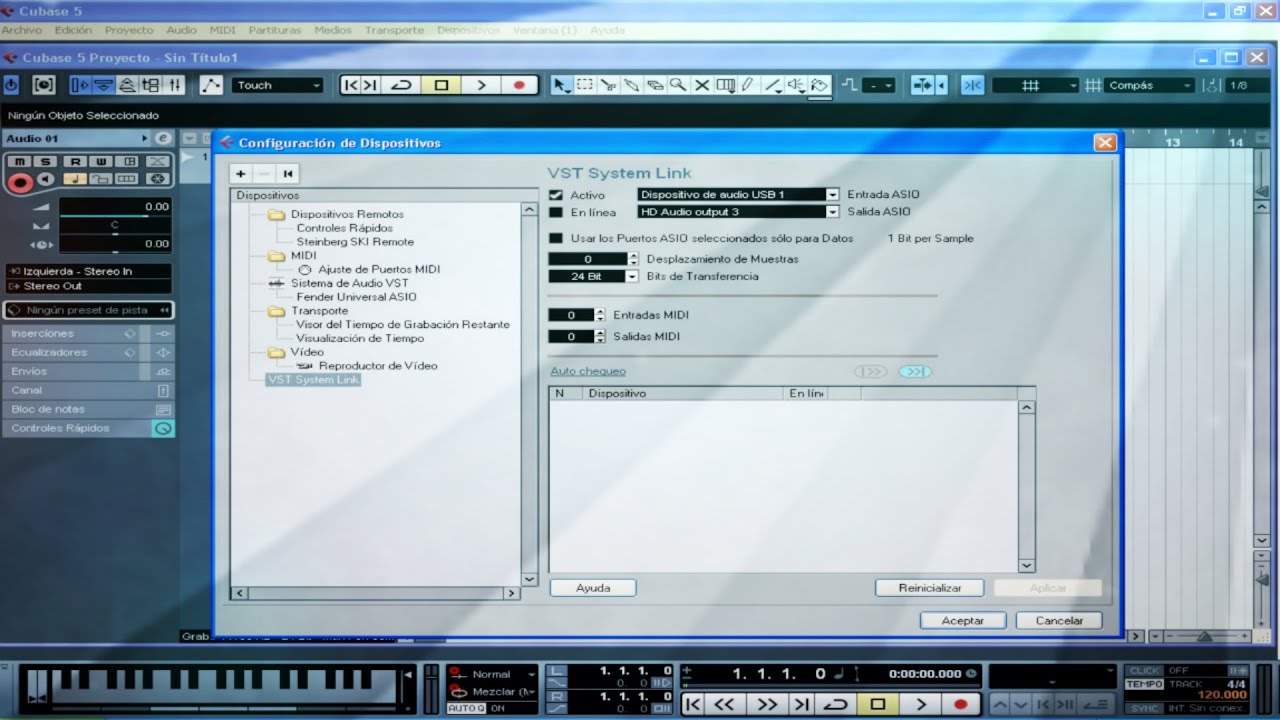Viewport: 1280px width, 720px height.
Task: Select the Line tool
Action: [773, 85]
